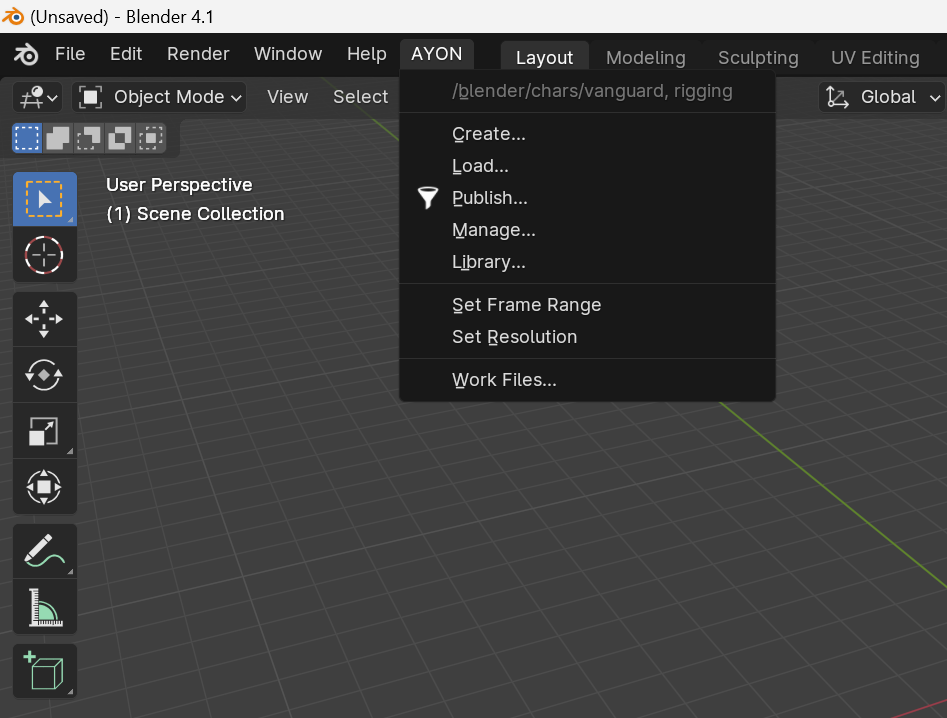Activate the Transform tool
Screen dimensions: 947x718
[45, 487]
